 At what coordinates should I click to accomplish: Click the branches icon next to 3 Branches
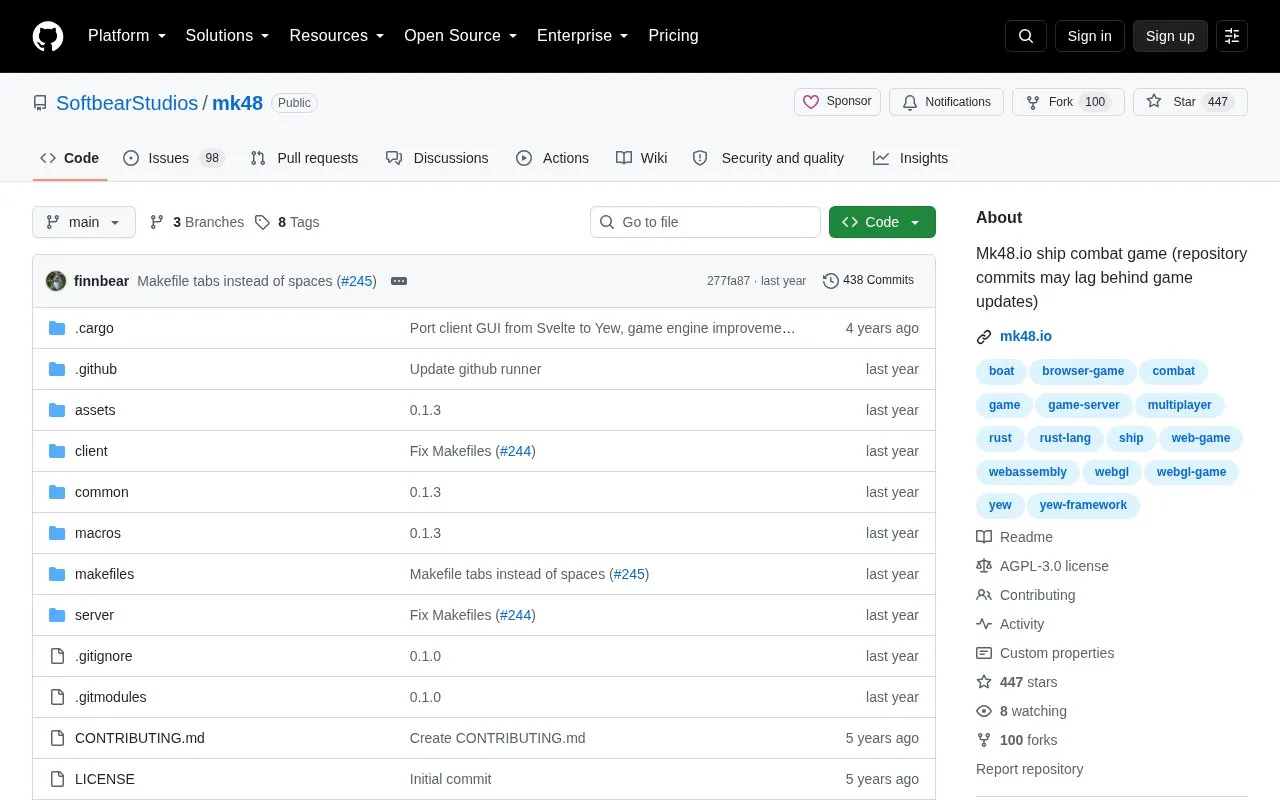coord(157,222)
